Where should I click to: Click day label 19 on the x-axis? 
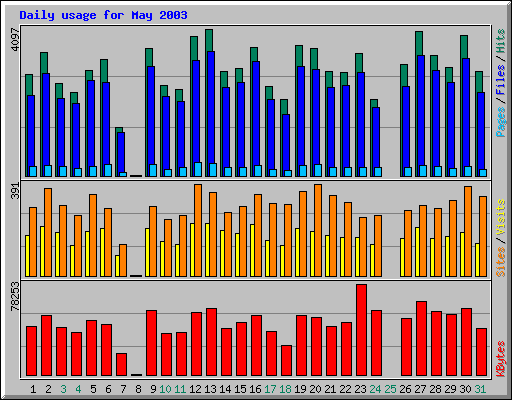click(300, 389)
